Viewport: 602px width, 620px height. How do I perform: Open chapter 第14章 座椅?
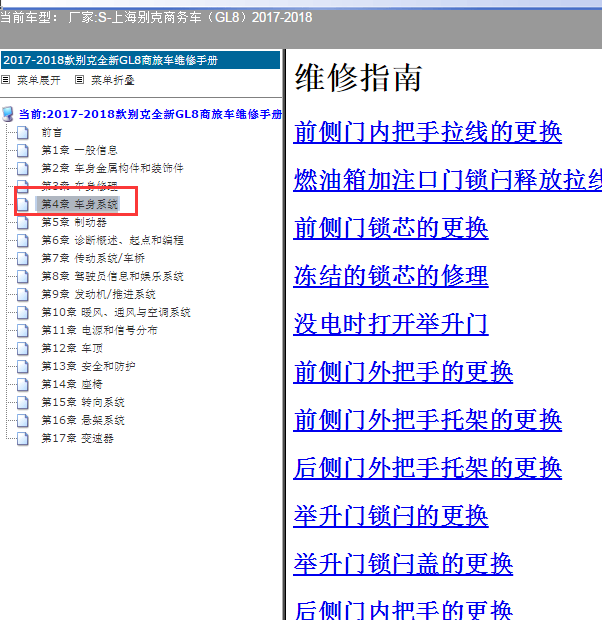pos(72,384)
